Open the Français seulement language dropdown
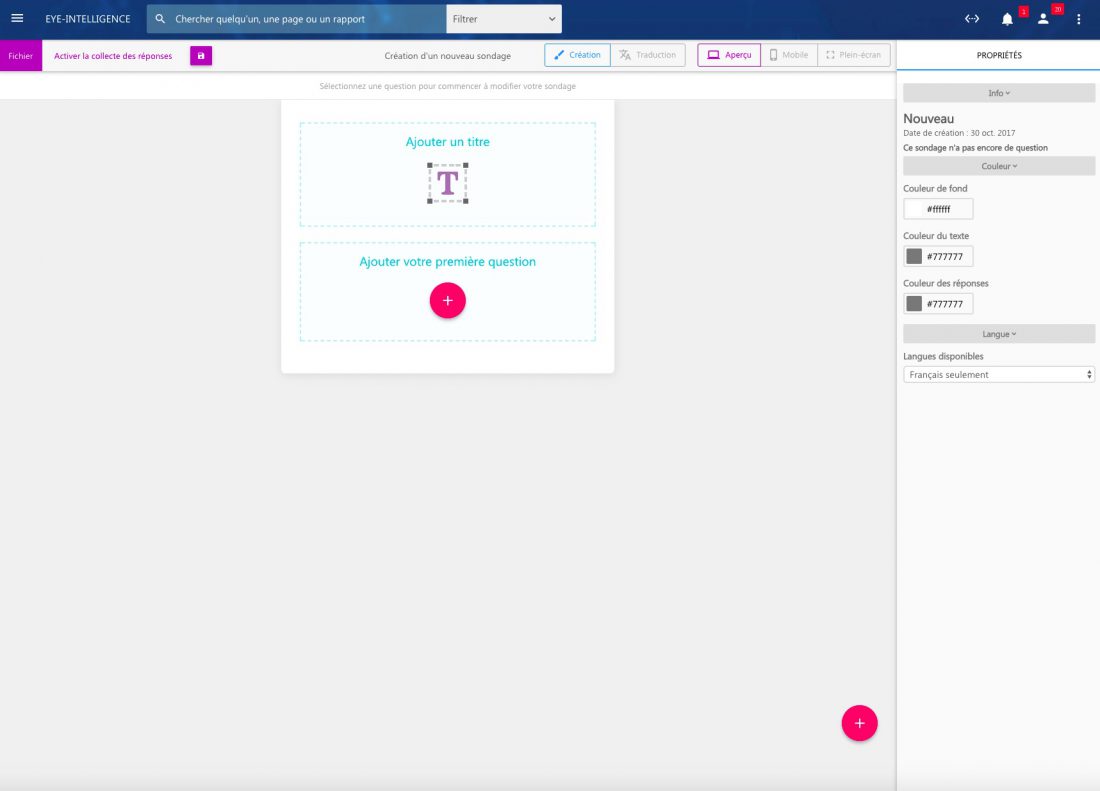The width and height of the screenshot is (1100, 791). [x=999, y=374]
